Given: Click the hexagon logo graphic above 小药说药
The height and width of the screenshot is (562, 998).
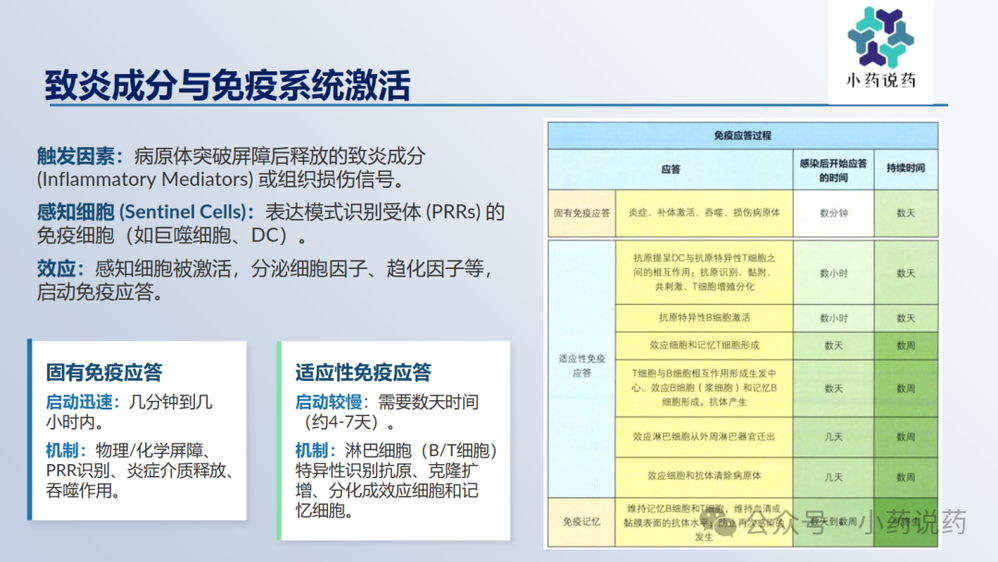Looking at the screenshot, I should (881, 37).
